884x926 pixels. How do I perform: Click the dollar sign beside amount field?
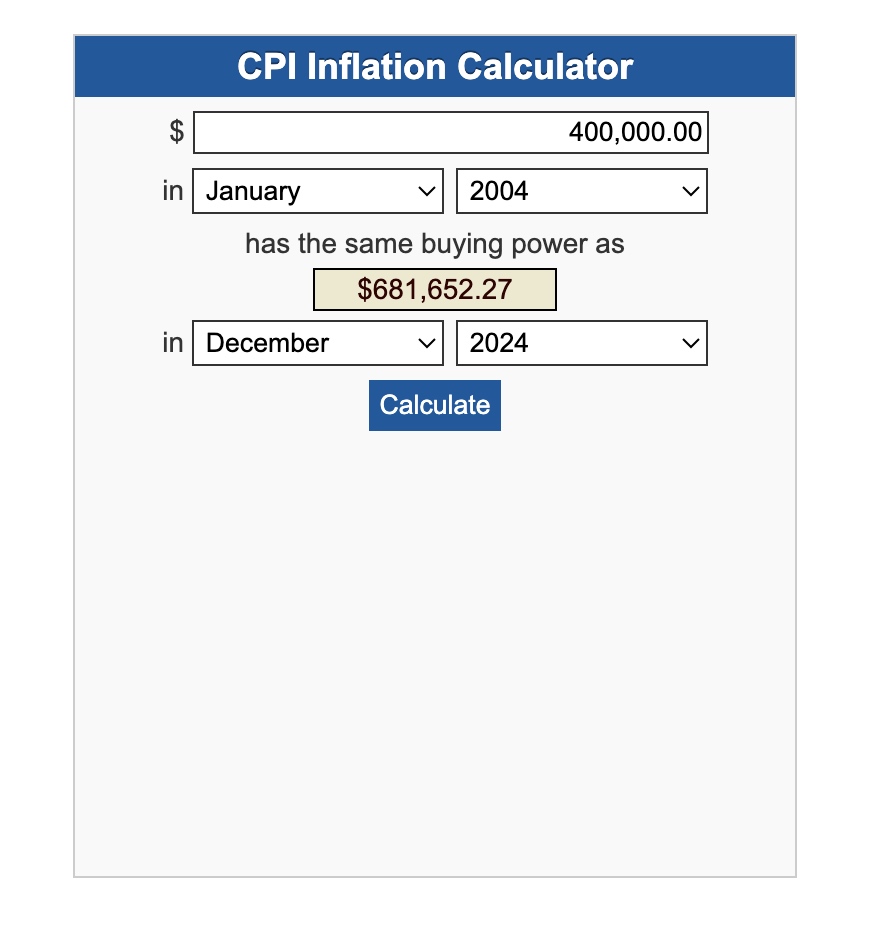pos(176,131)
